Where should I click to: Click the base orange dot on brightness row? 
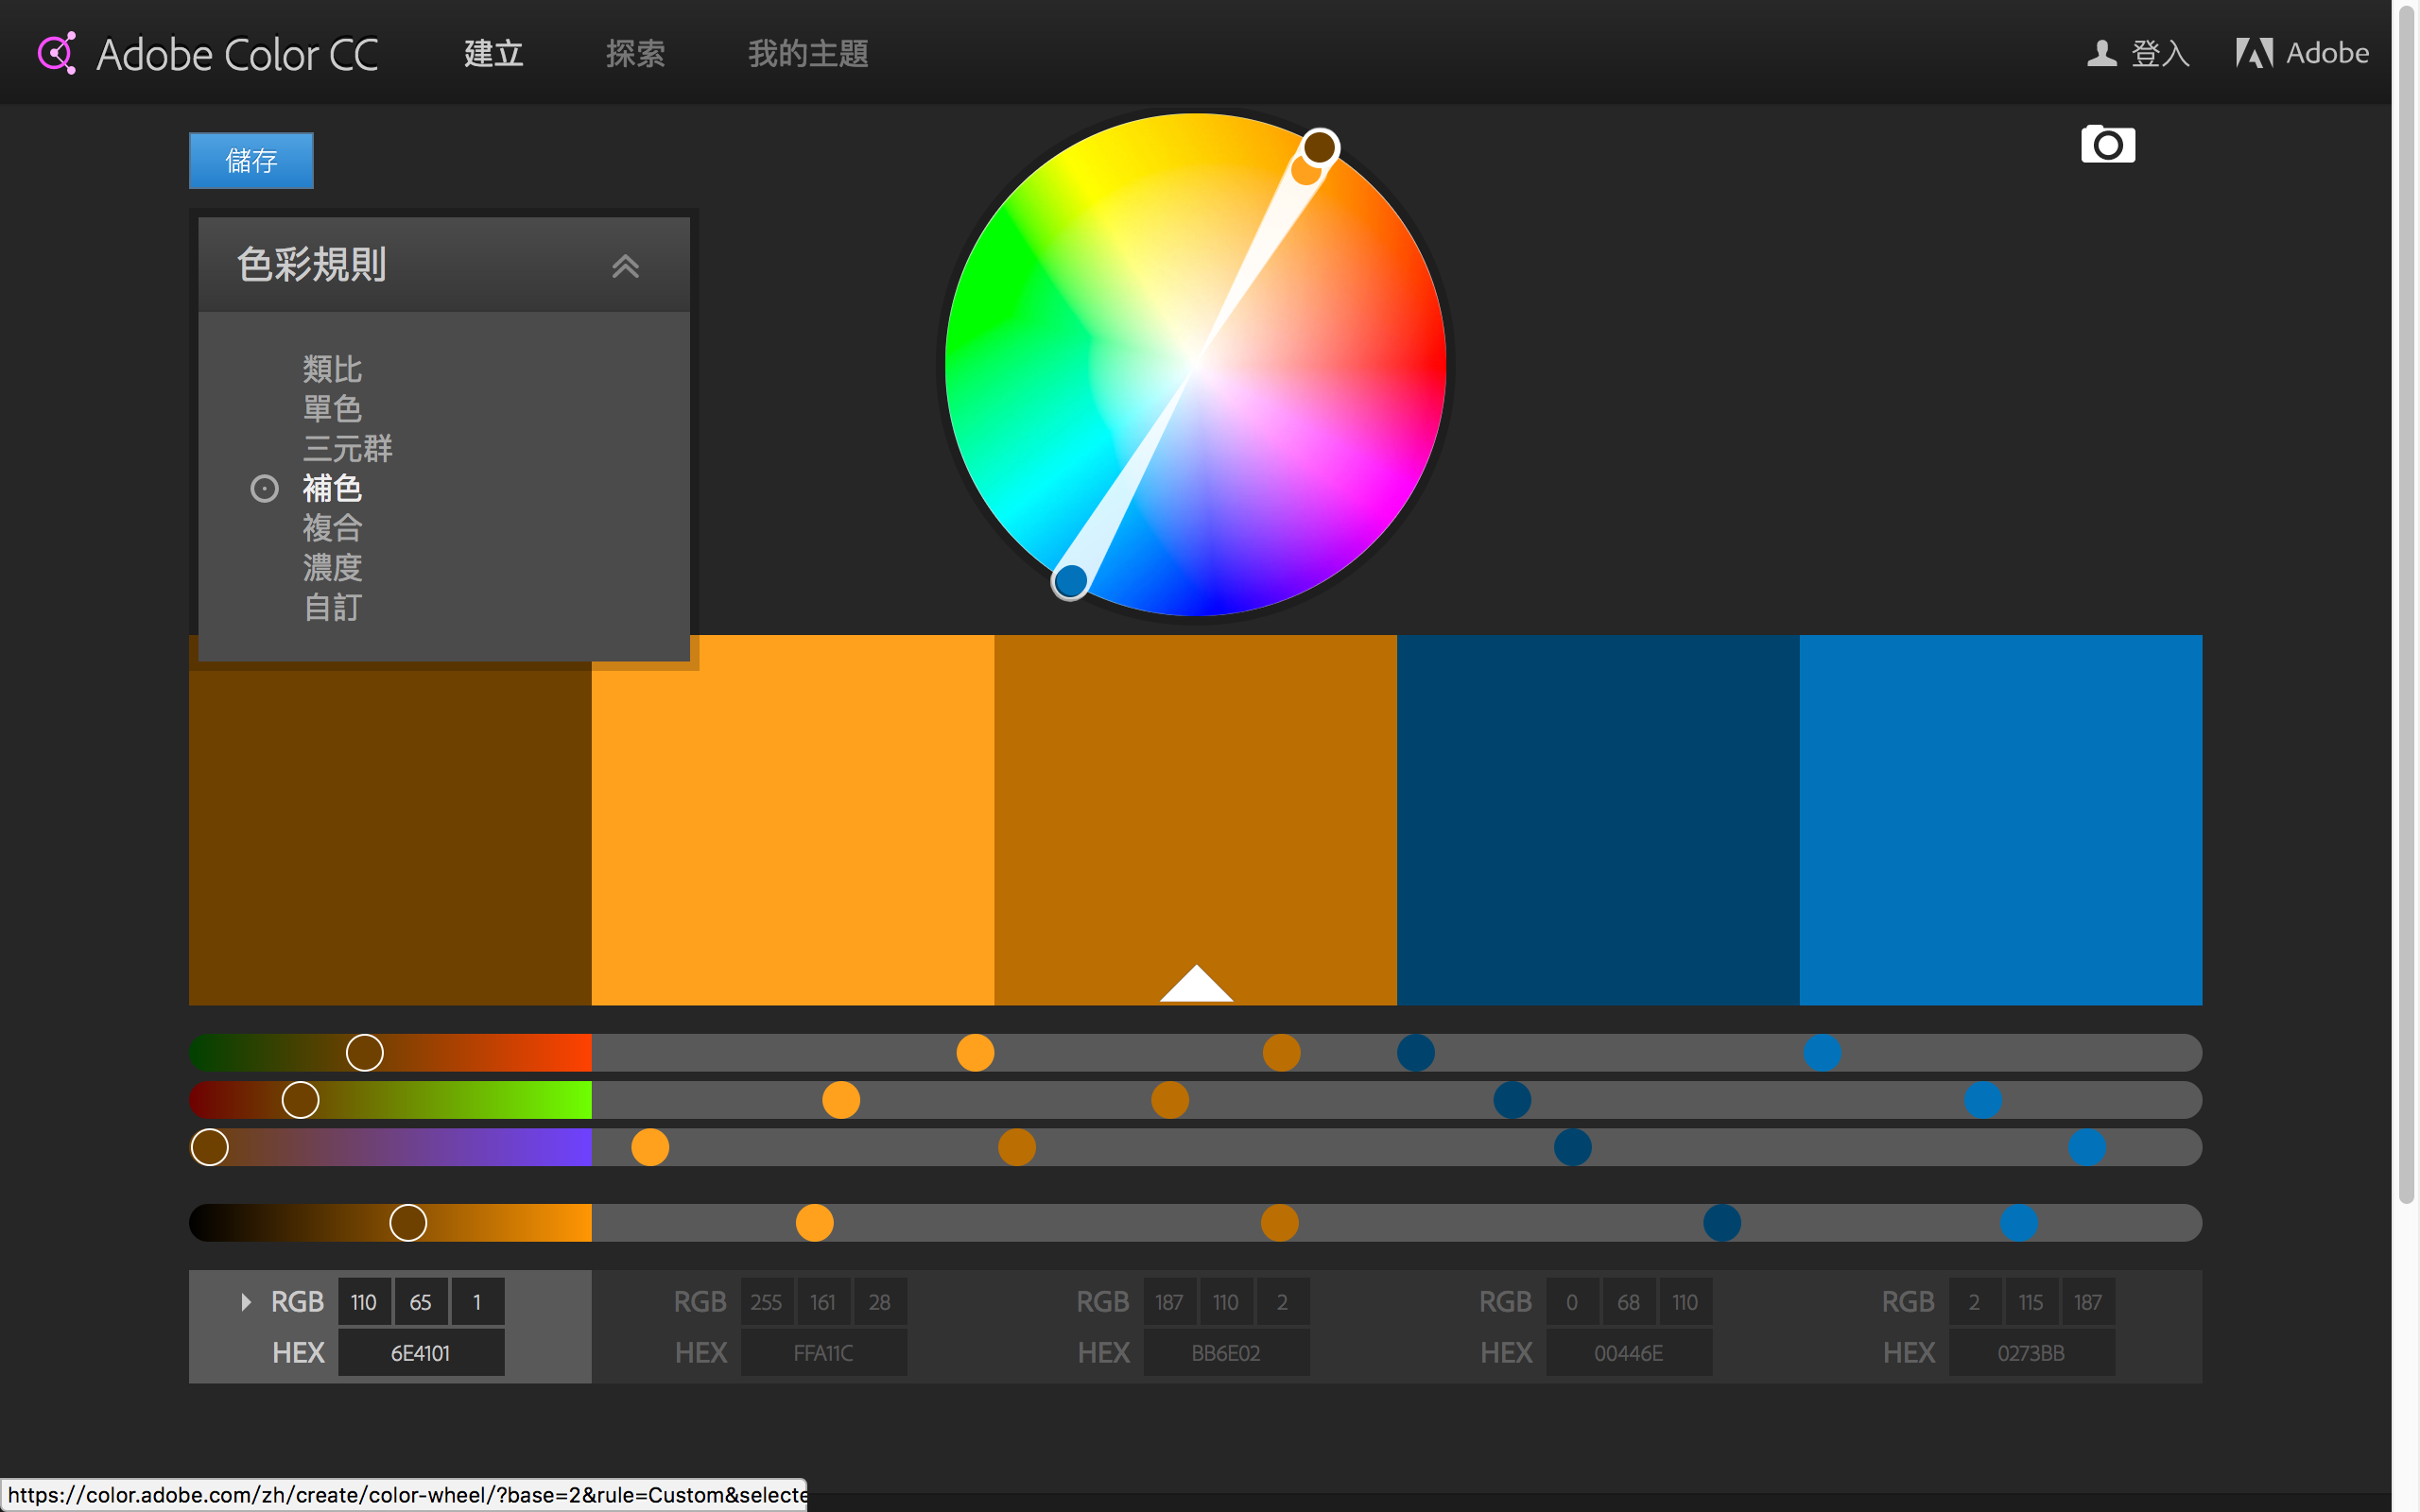pyautogui.click(x=1280, y=1222)
